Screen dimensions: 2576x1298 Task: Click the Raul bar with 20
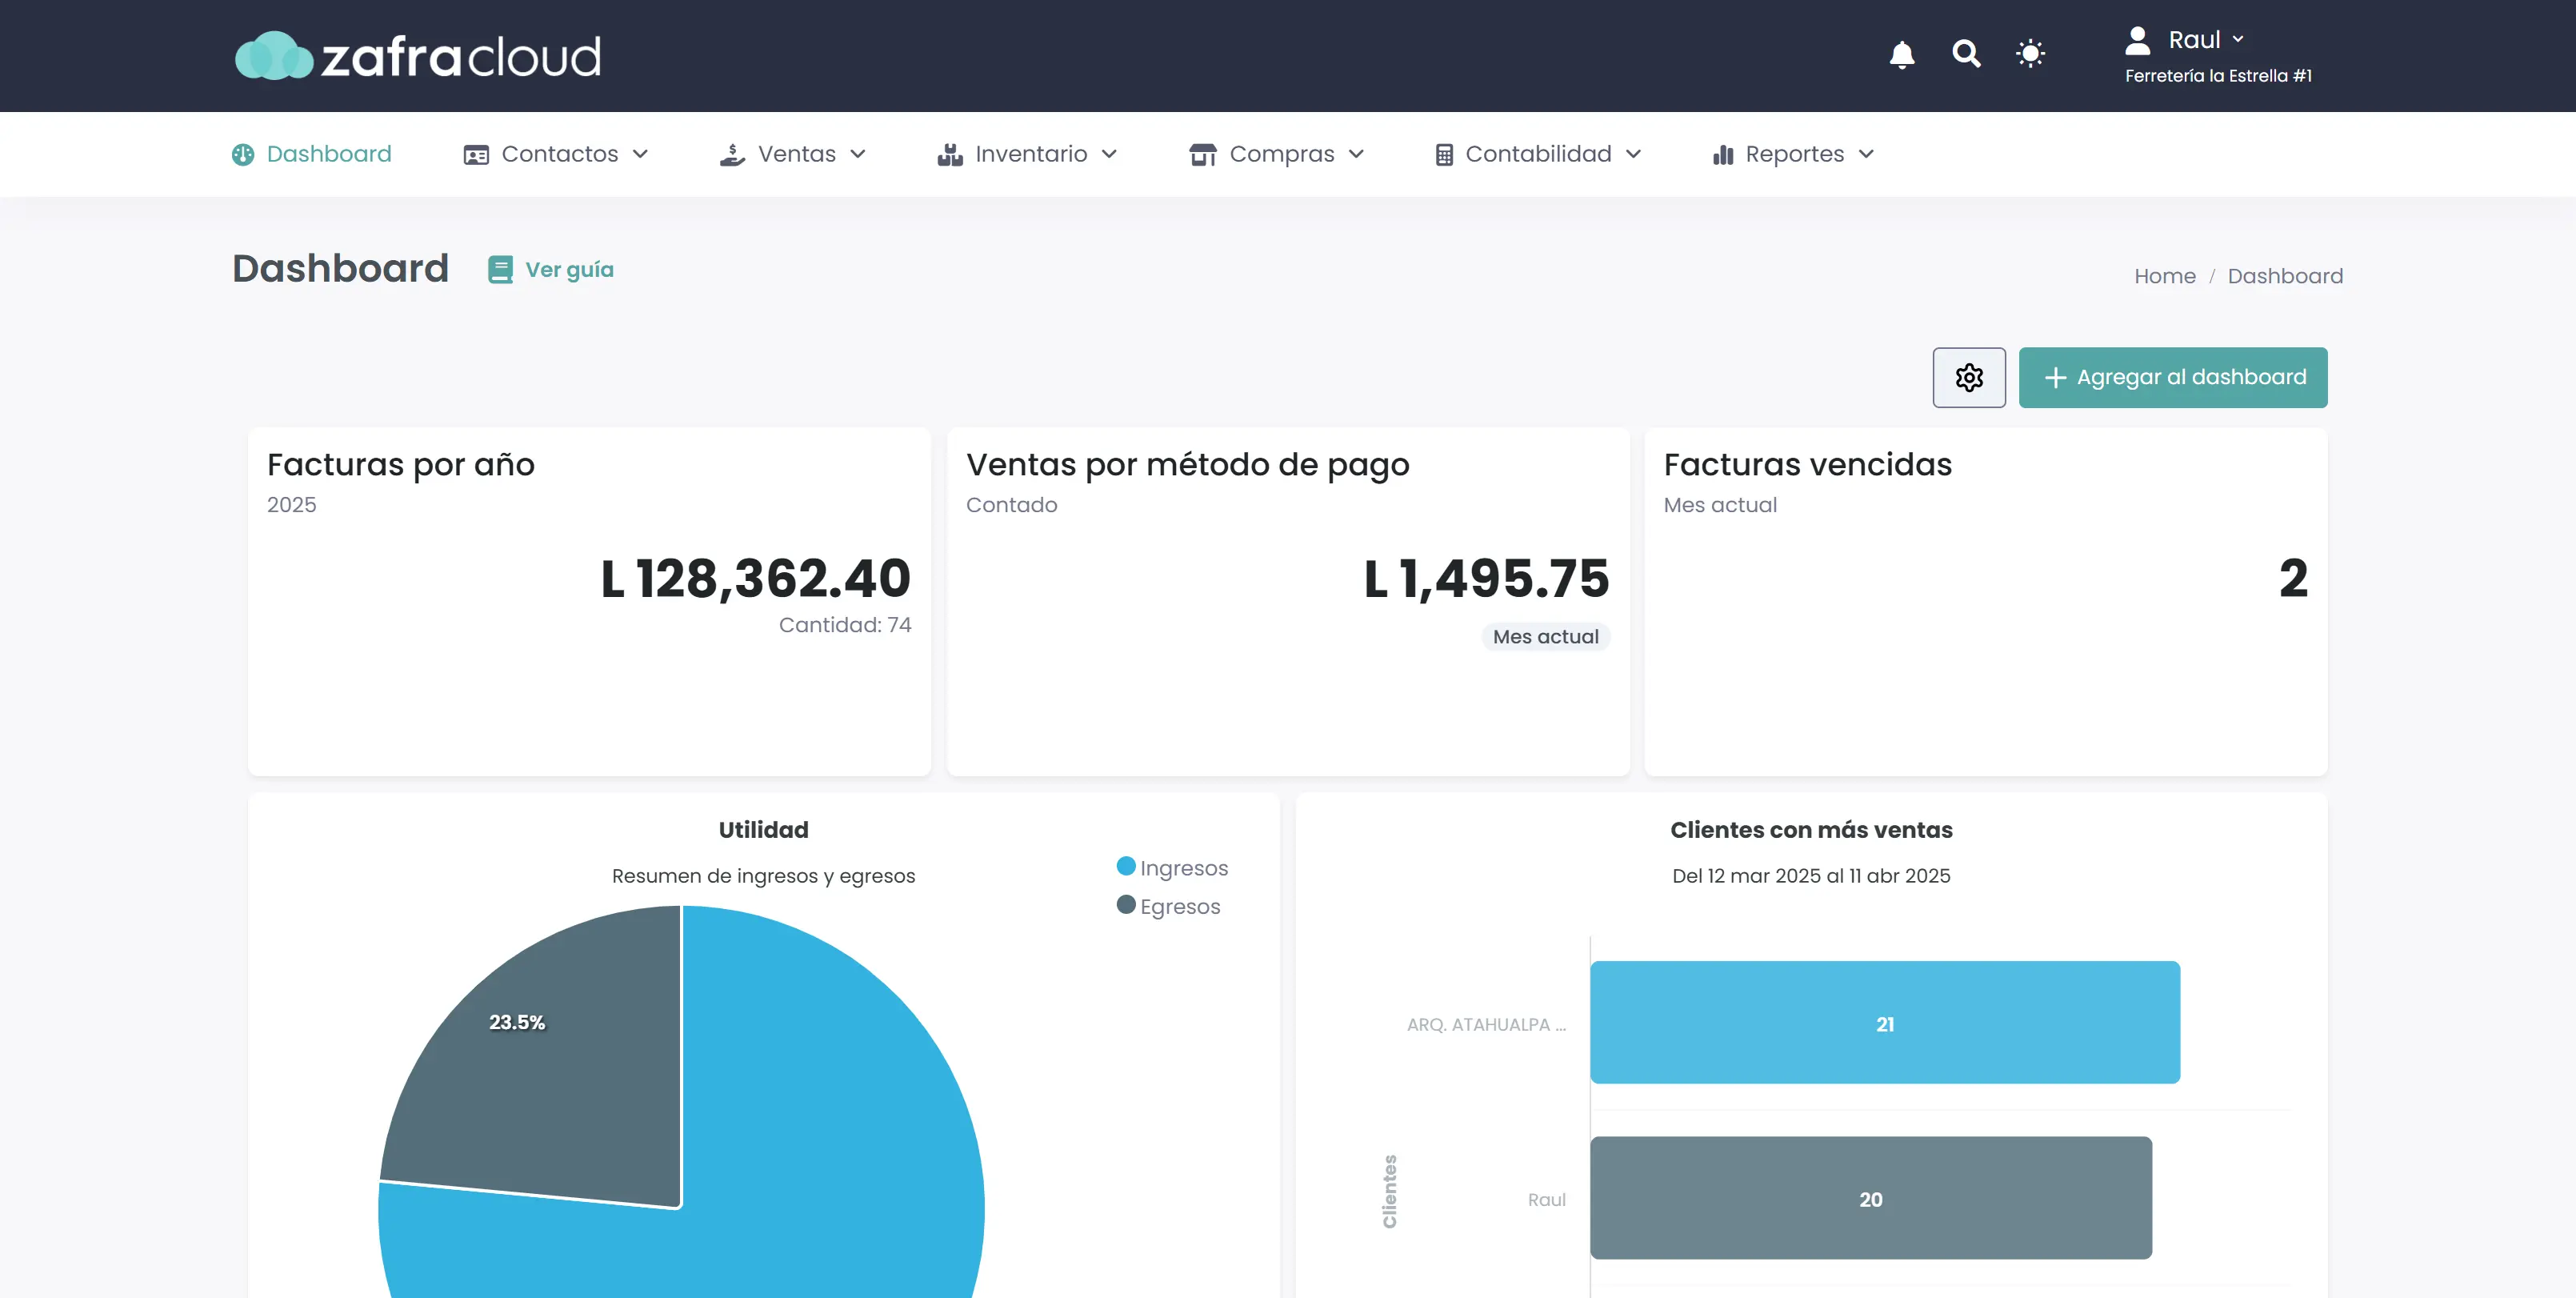[x=1871, y=1198]
